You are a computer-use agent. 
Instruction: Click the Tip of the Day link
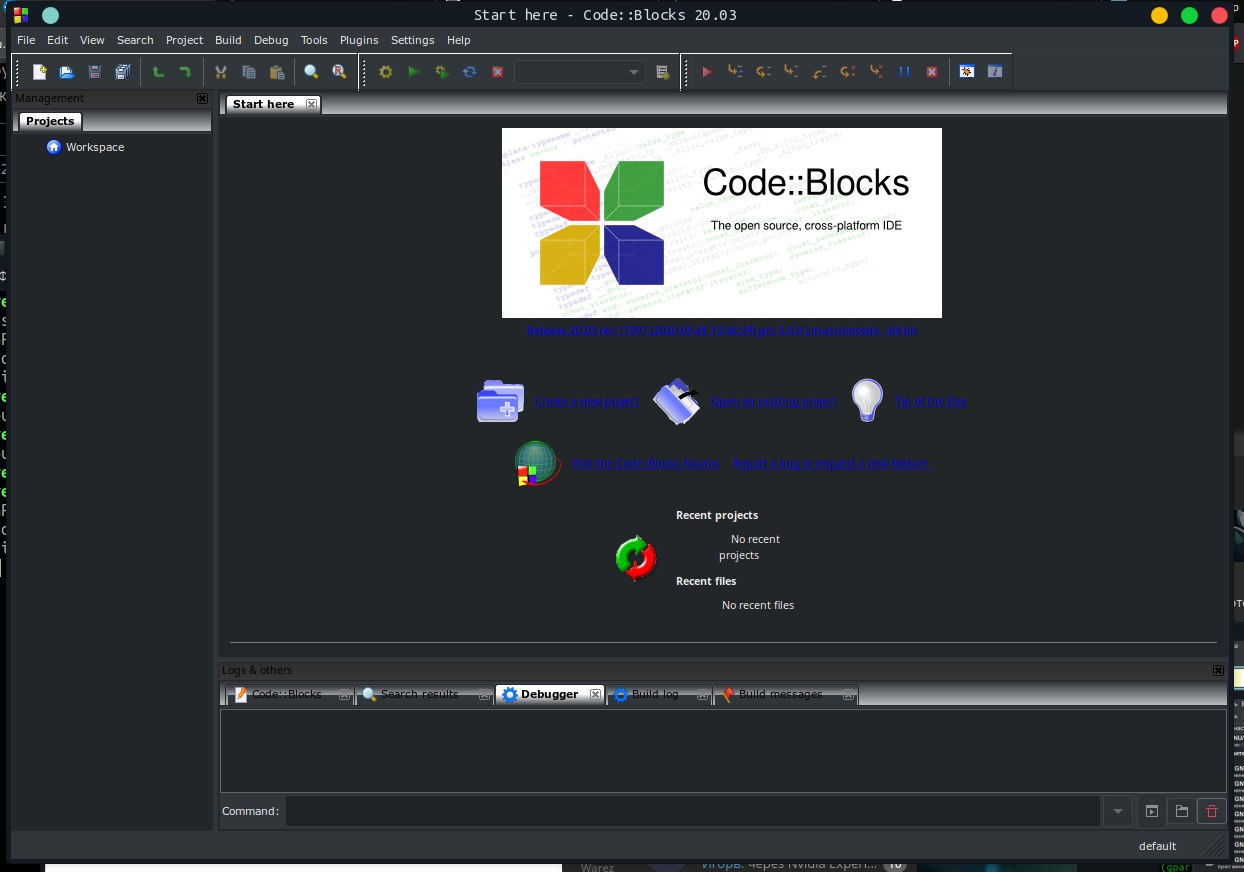pyautogui.click(x=931, y=401)
